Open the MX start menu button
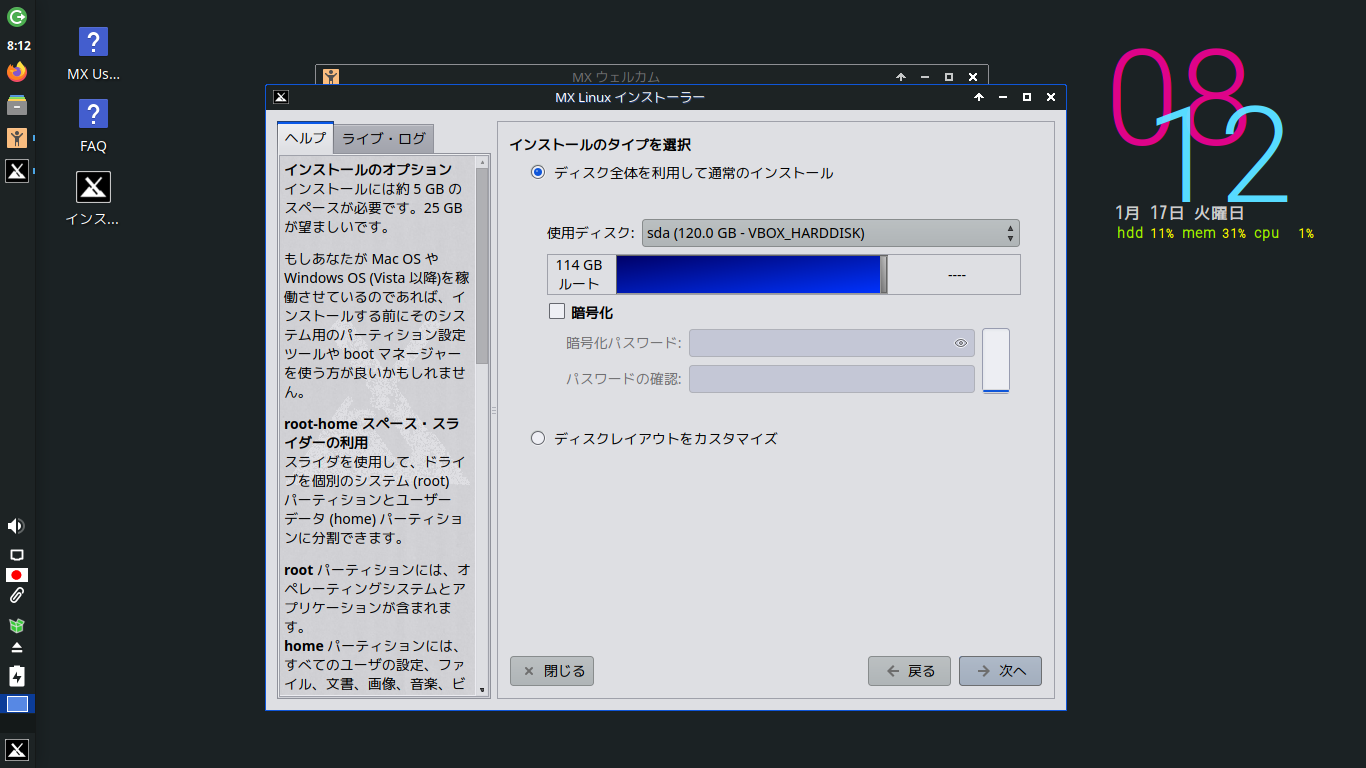This screenshot has height=768, width=1366. tap(17, 750)
